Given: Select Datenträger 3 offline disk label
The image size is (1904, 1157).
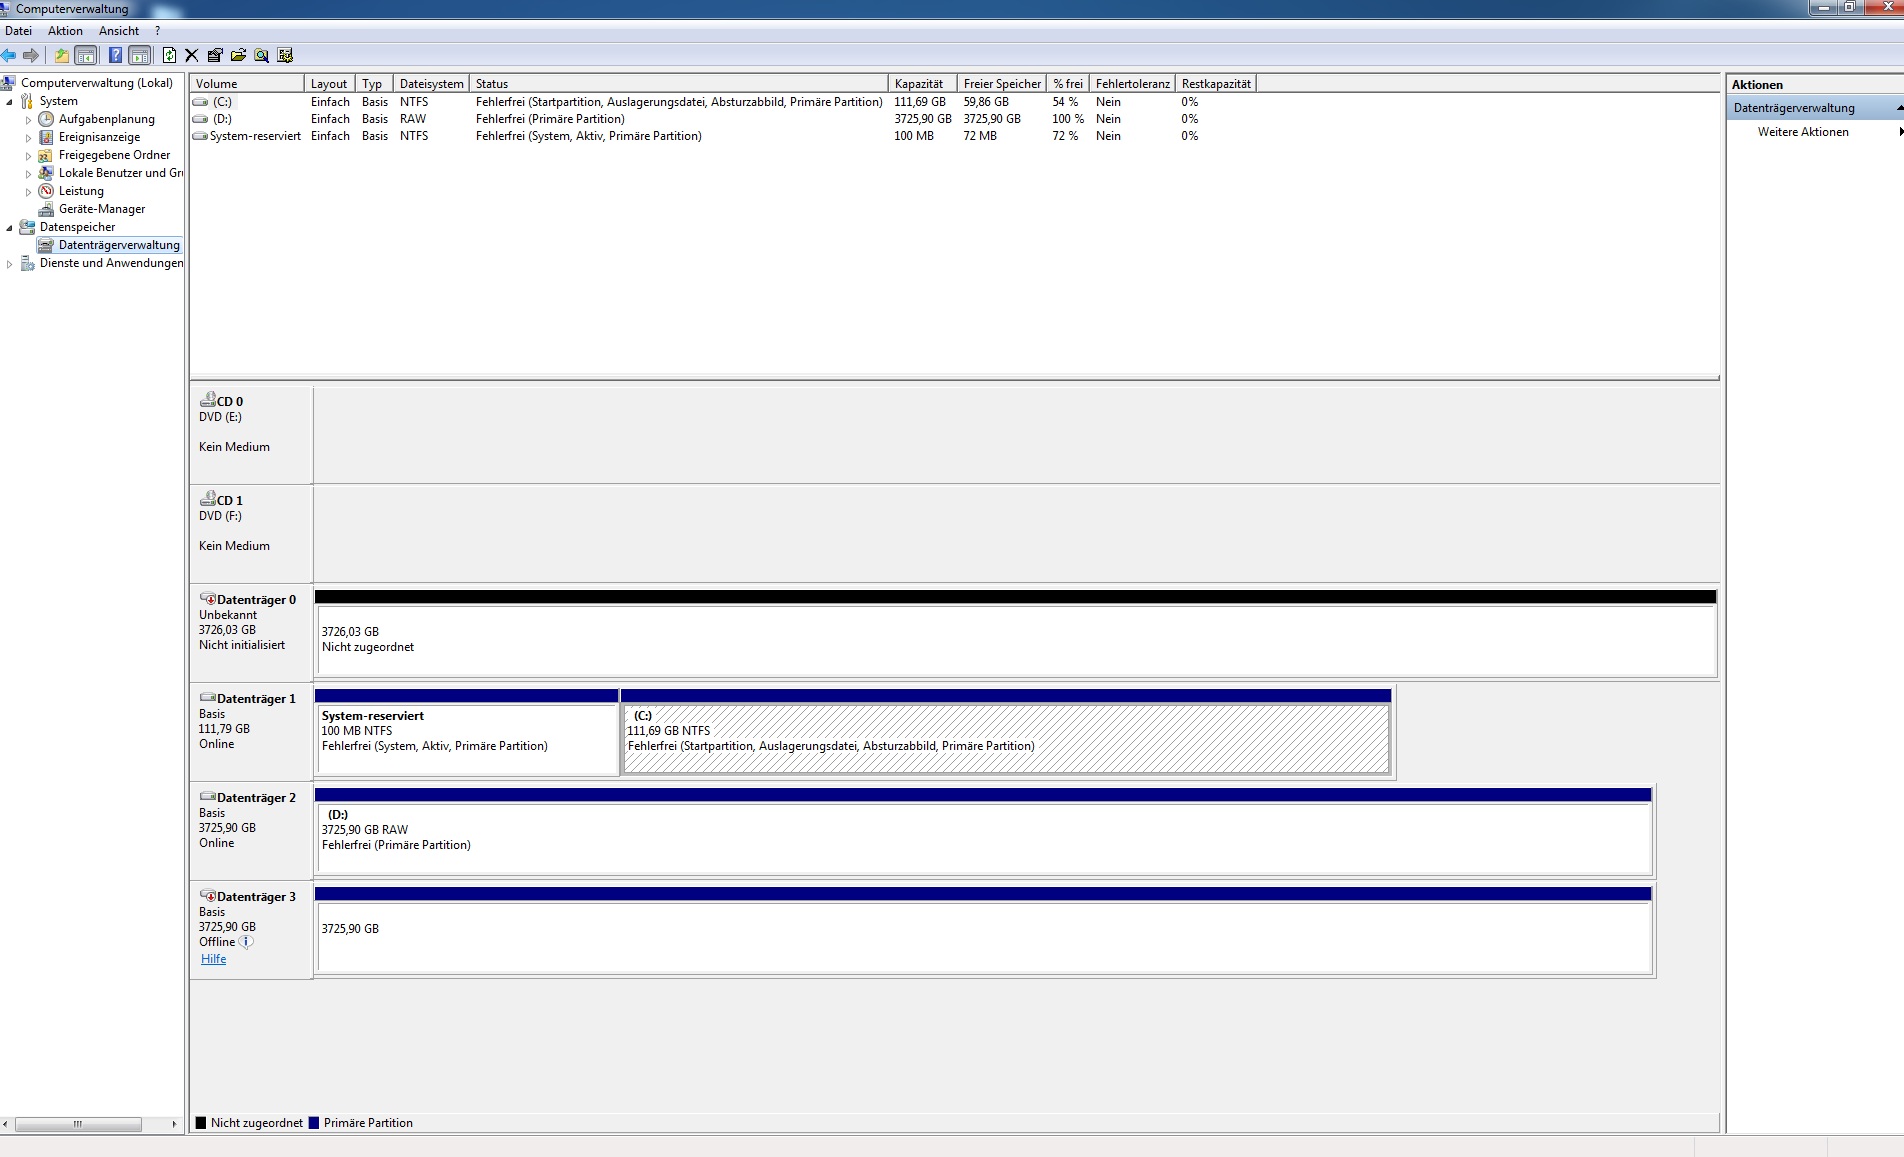Looking at the screenshot, I should [x=251, y=929].
